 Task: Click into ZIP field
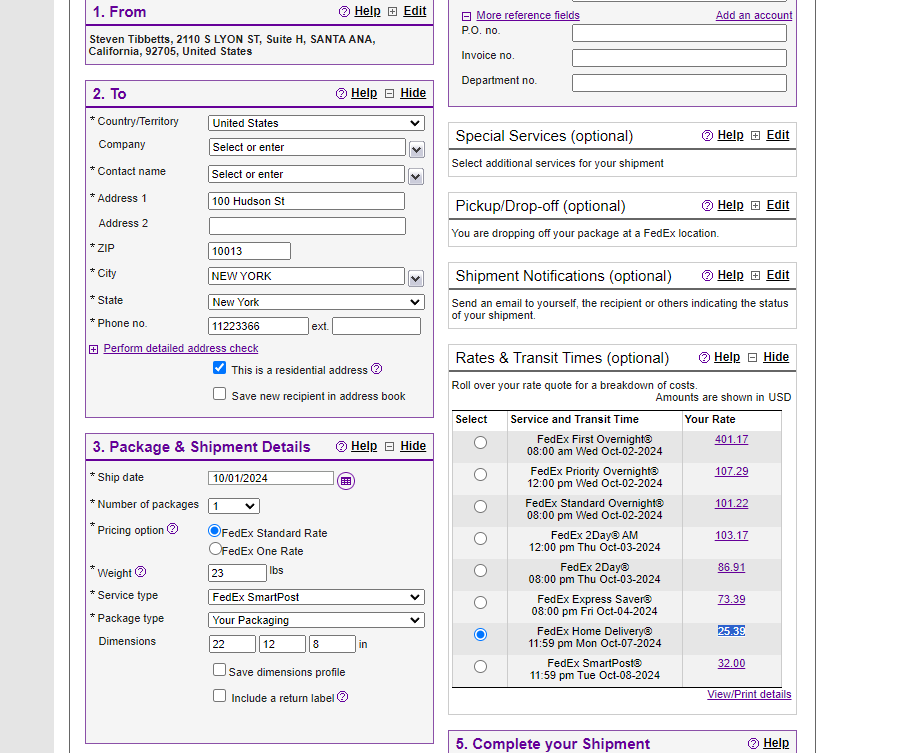pos(249,251)
